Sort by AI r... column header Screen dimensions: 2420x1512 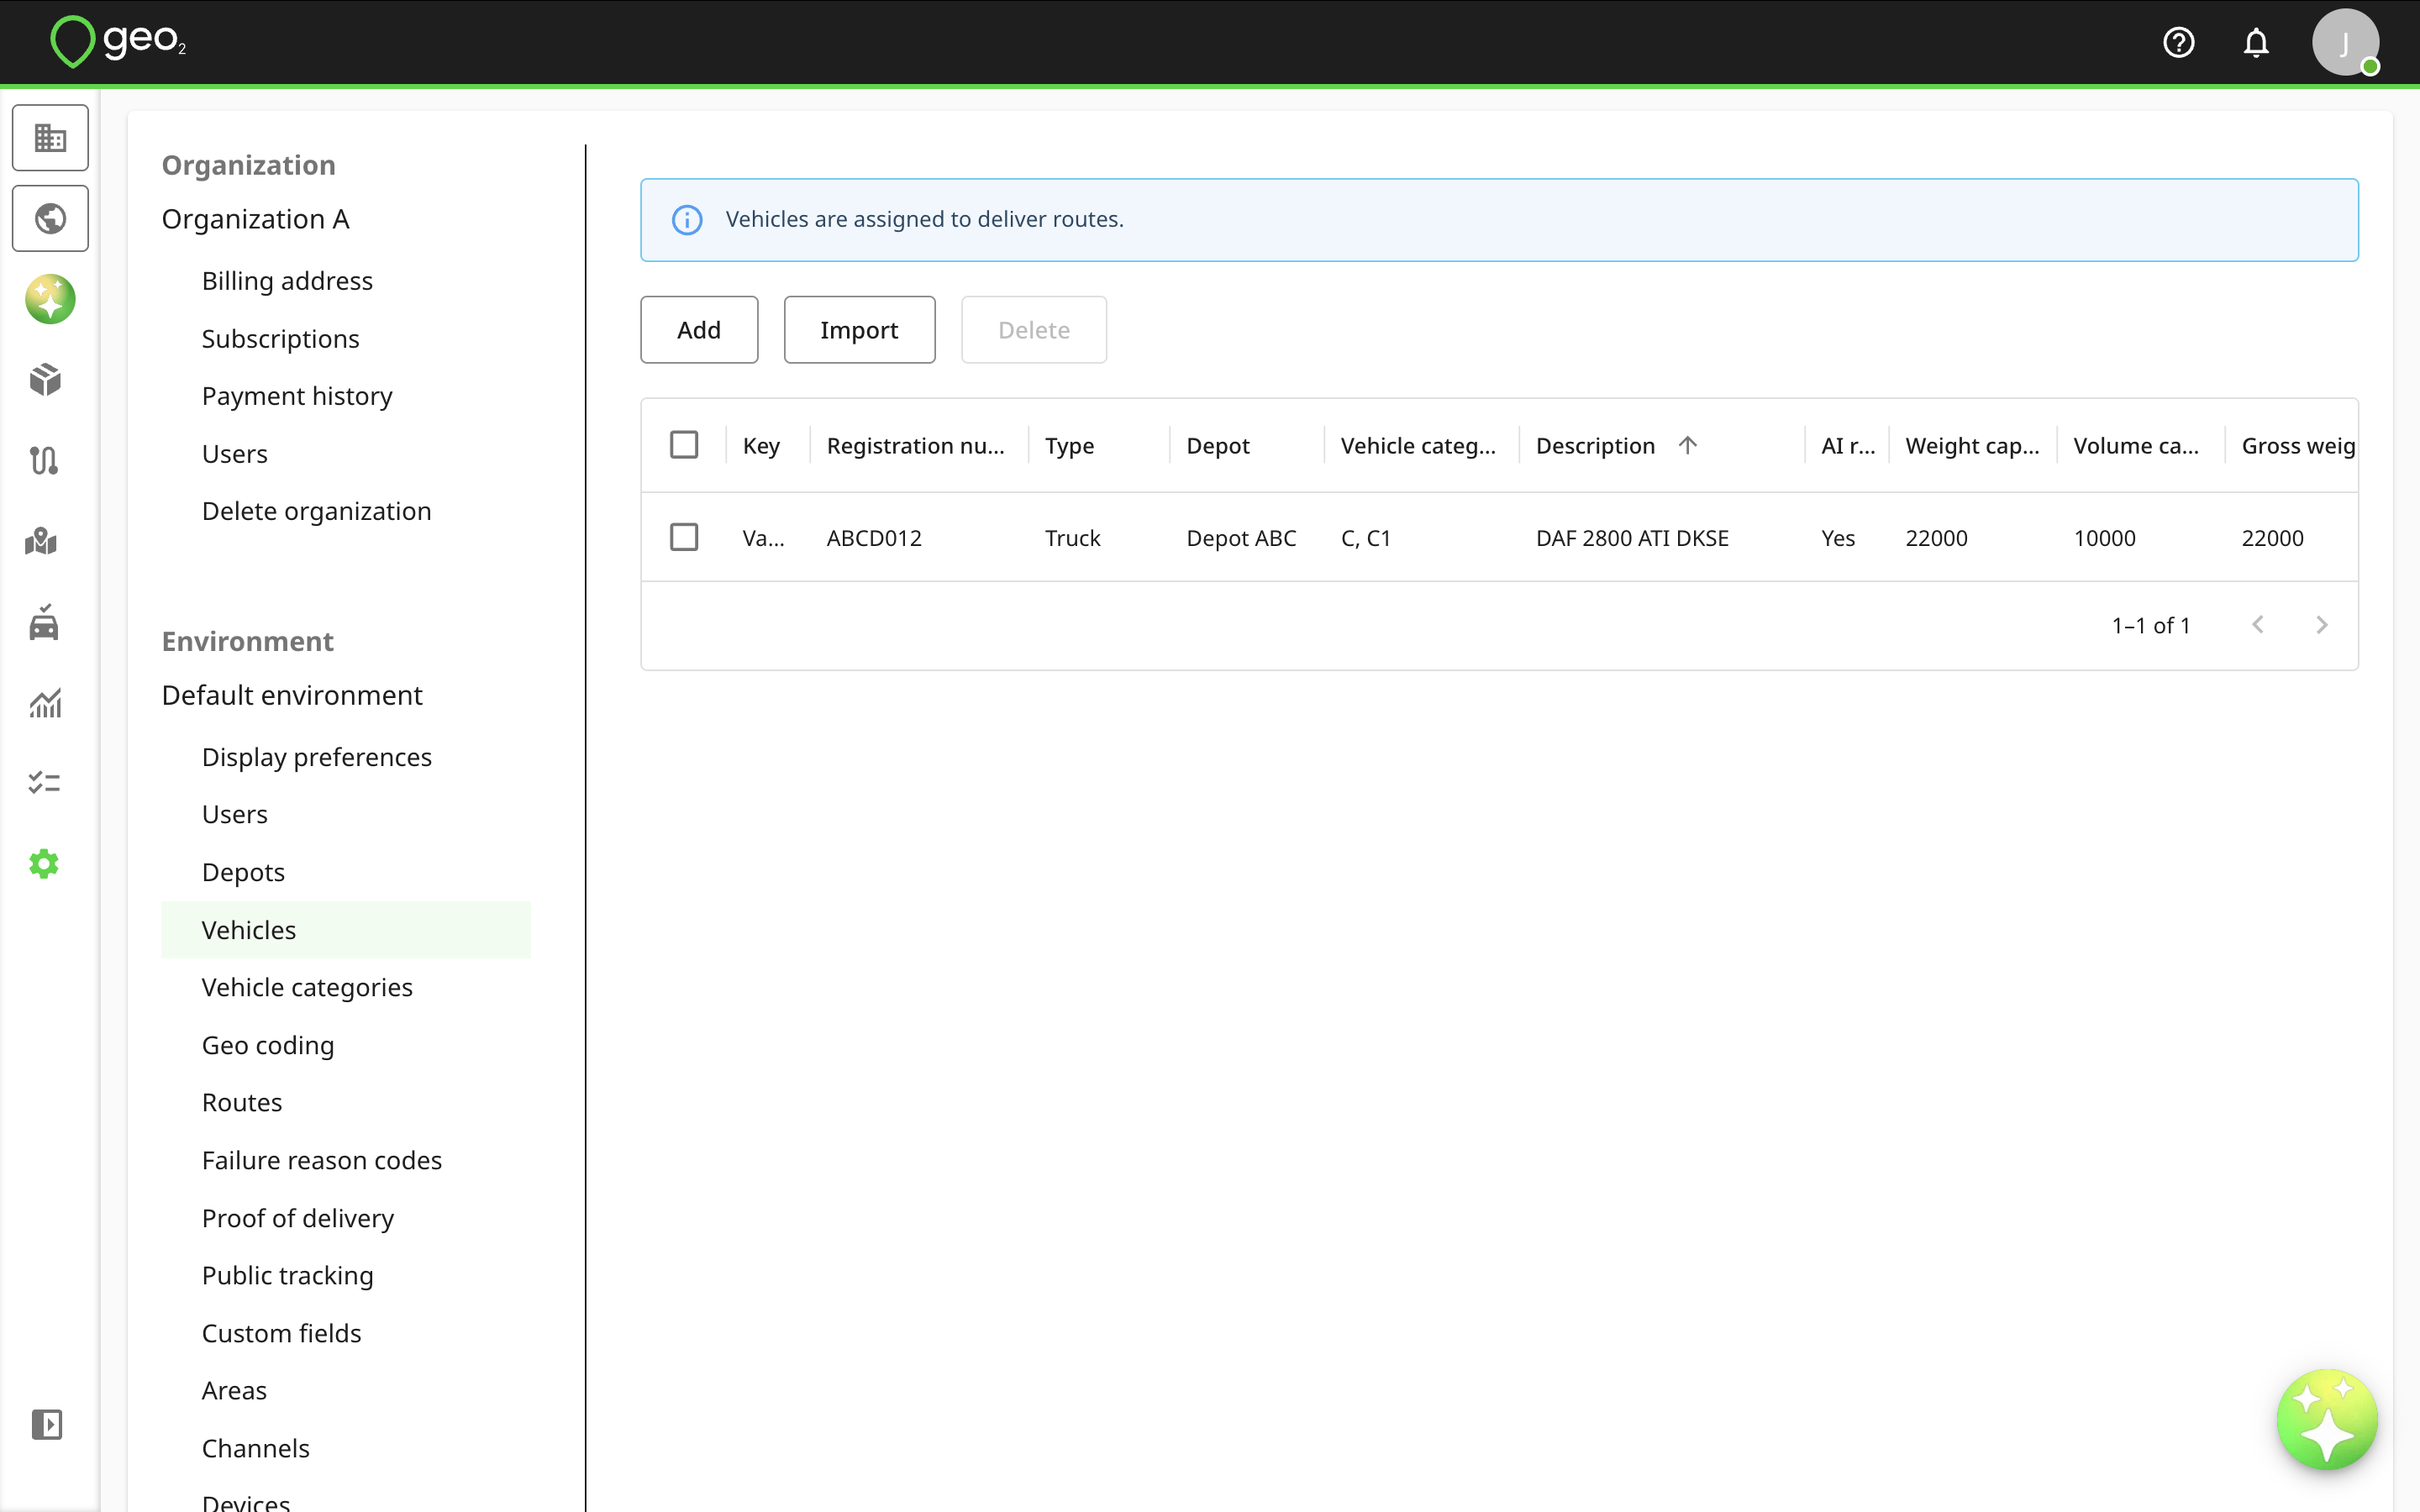1848,446
